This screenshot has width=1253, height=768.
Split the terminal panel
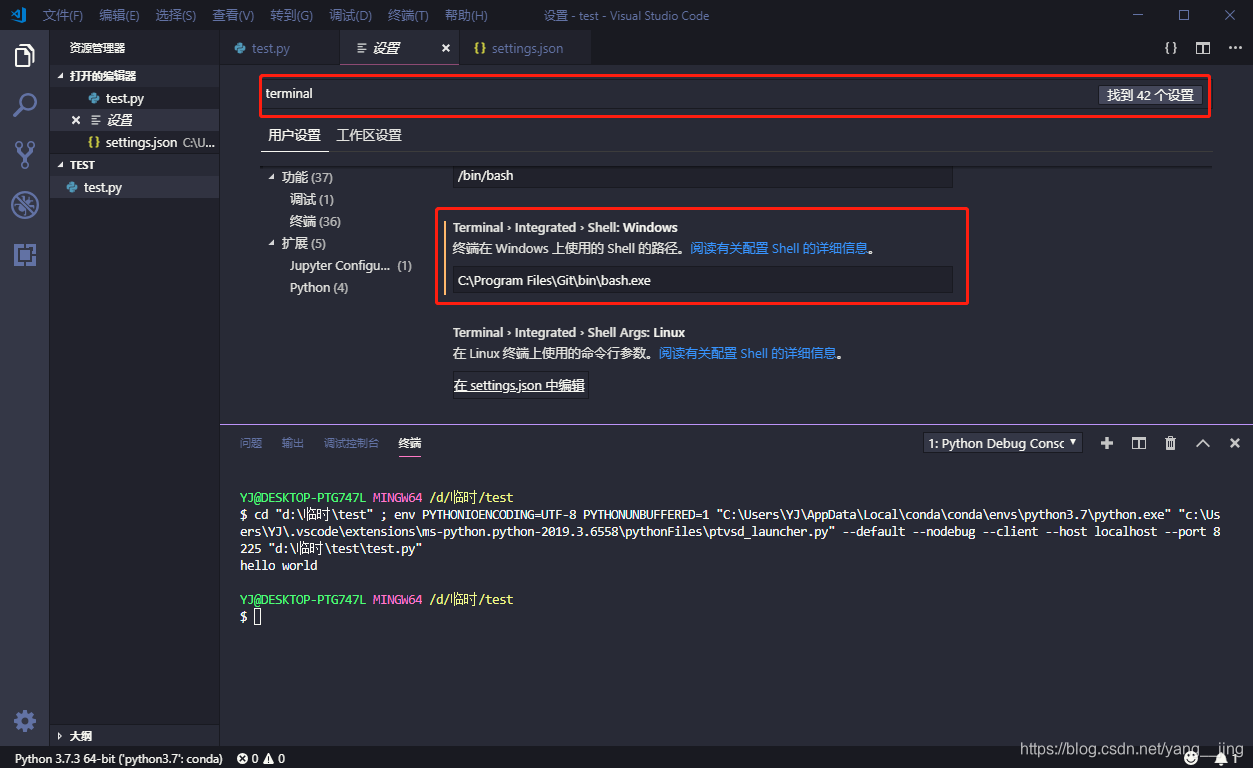[x=1138, y=443]
